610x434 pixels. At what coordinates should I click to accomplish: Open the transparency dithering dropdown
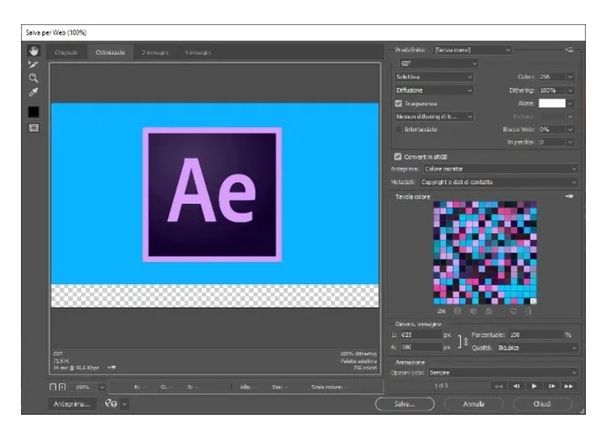(x=433, y=116)
